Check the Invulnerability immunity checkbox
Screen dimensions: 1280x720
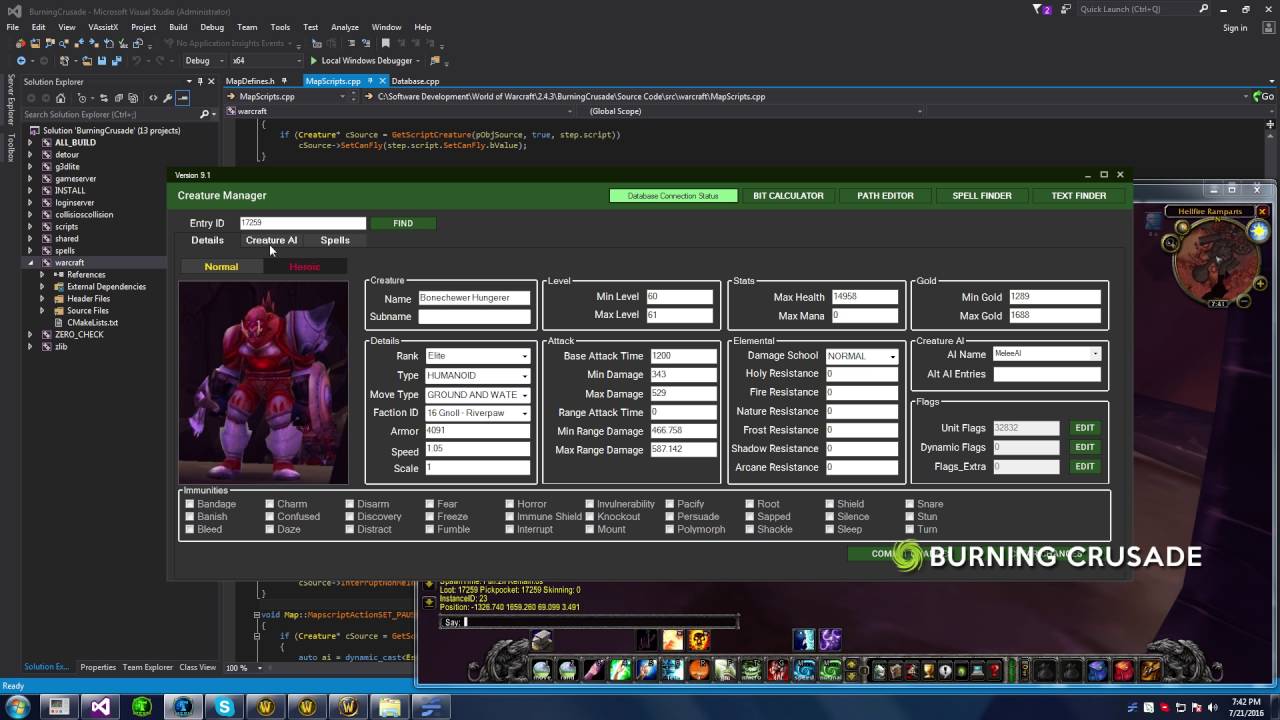click(x=590, y=504)
